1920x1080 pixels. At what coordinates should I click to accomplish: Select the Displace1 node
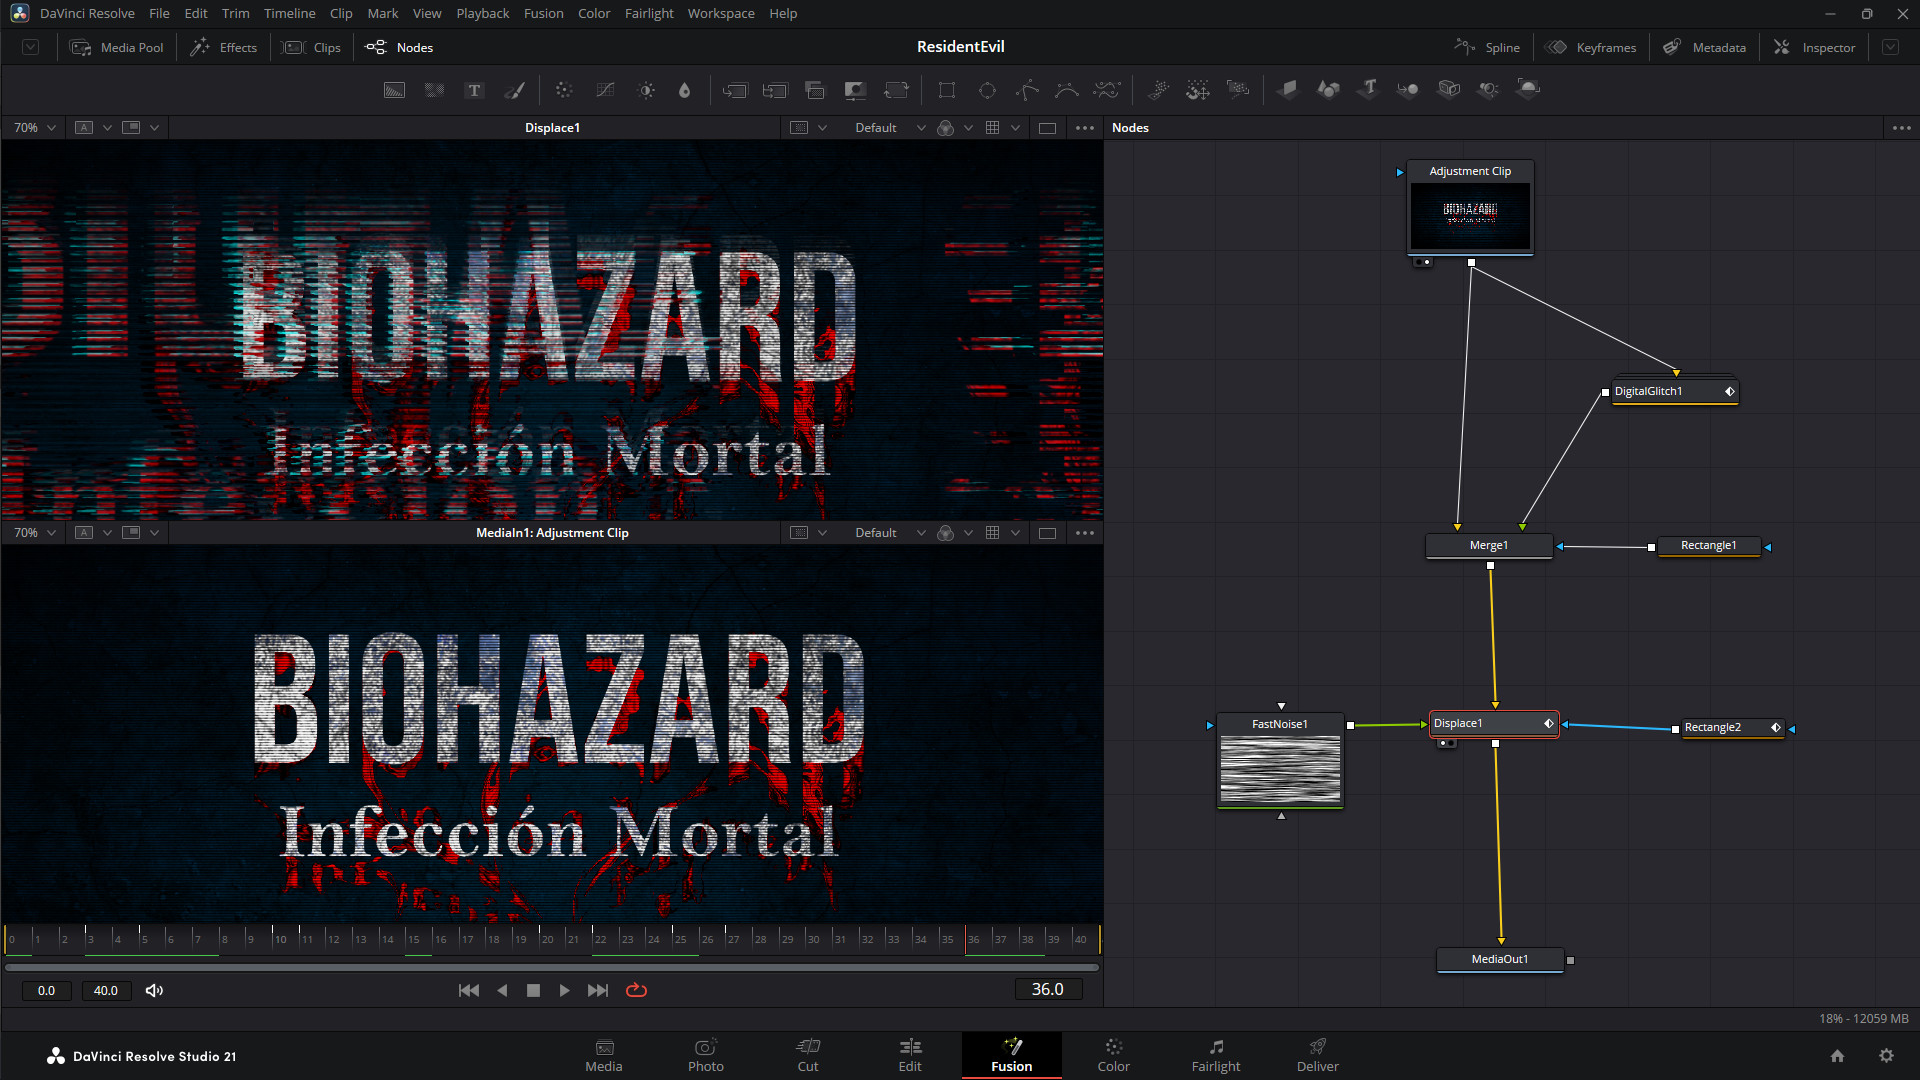pyautogui.click(x=1494, y=723)
